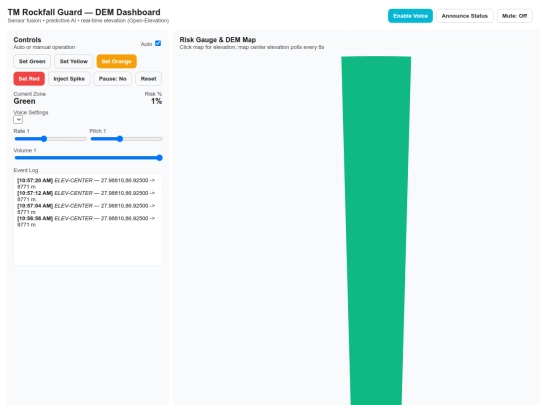Click the Set Red button
540x405 pixels.
coord(29,79)
